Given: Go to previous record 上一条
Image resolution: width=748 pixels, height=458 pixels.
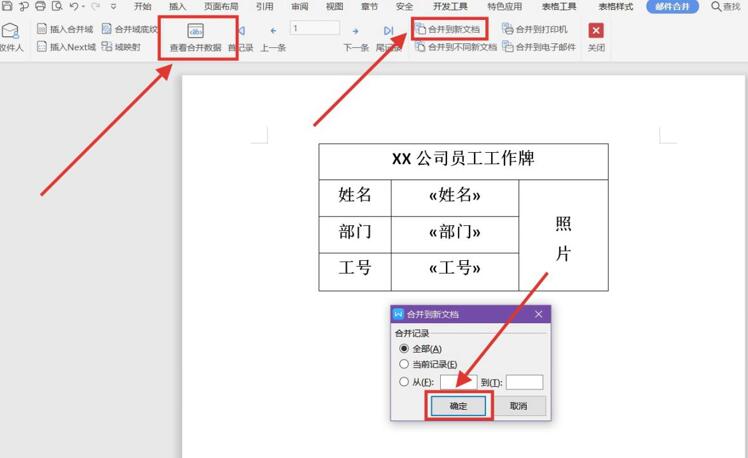Looking at the screenshot, I should [x=273, y=39].
